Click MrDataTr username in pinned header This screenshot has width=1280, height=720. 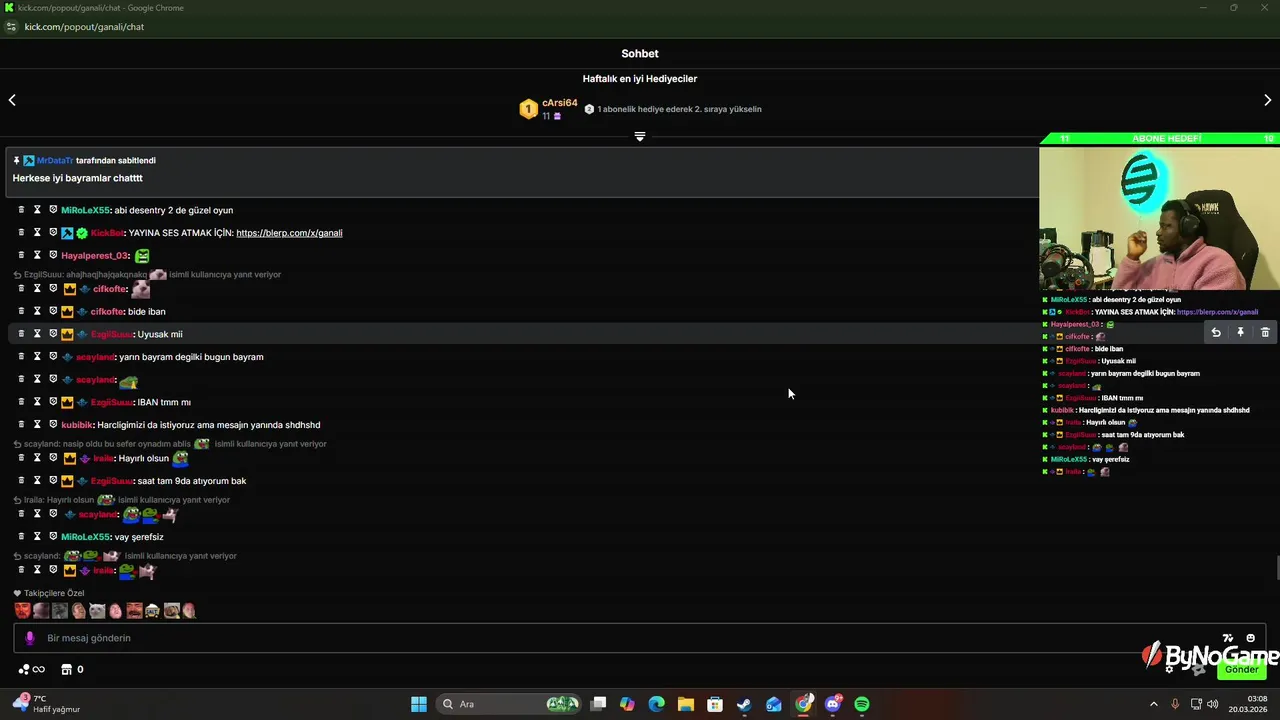click(54, 160)
